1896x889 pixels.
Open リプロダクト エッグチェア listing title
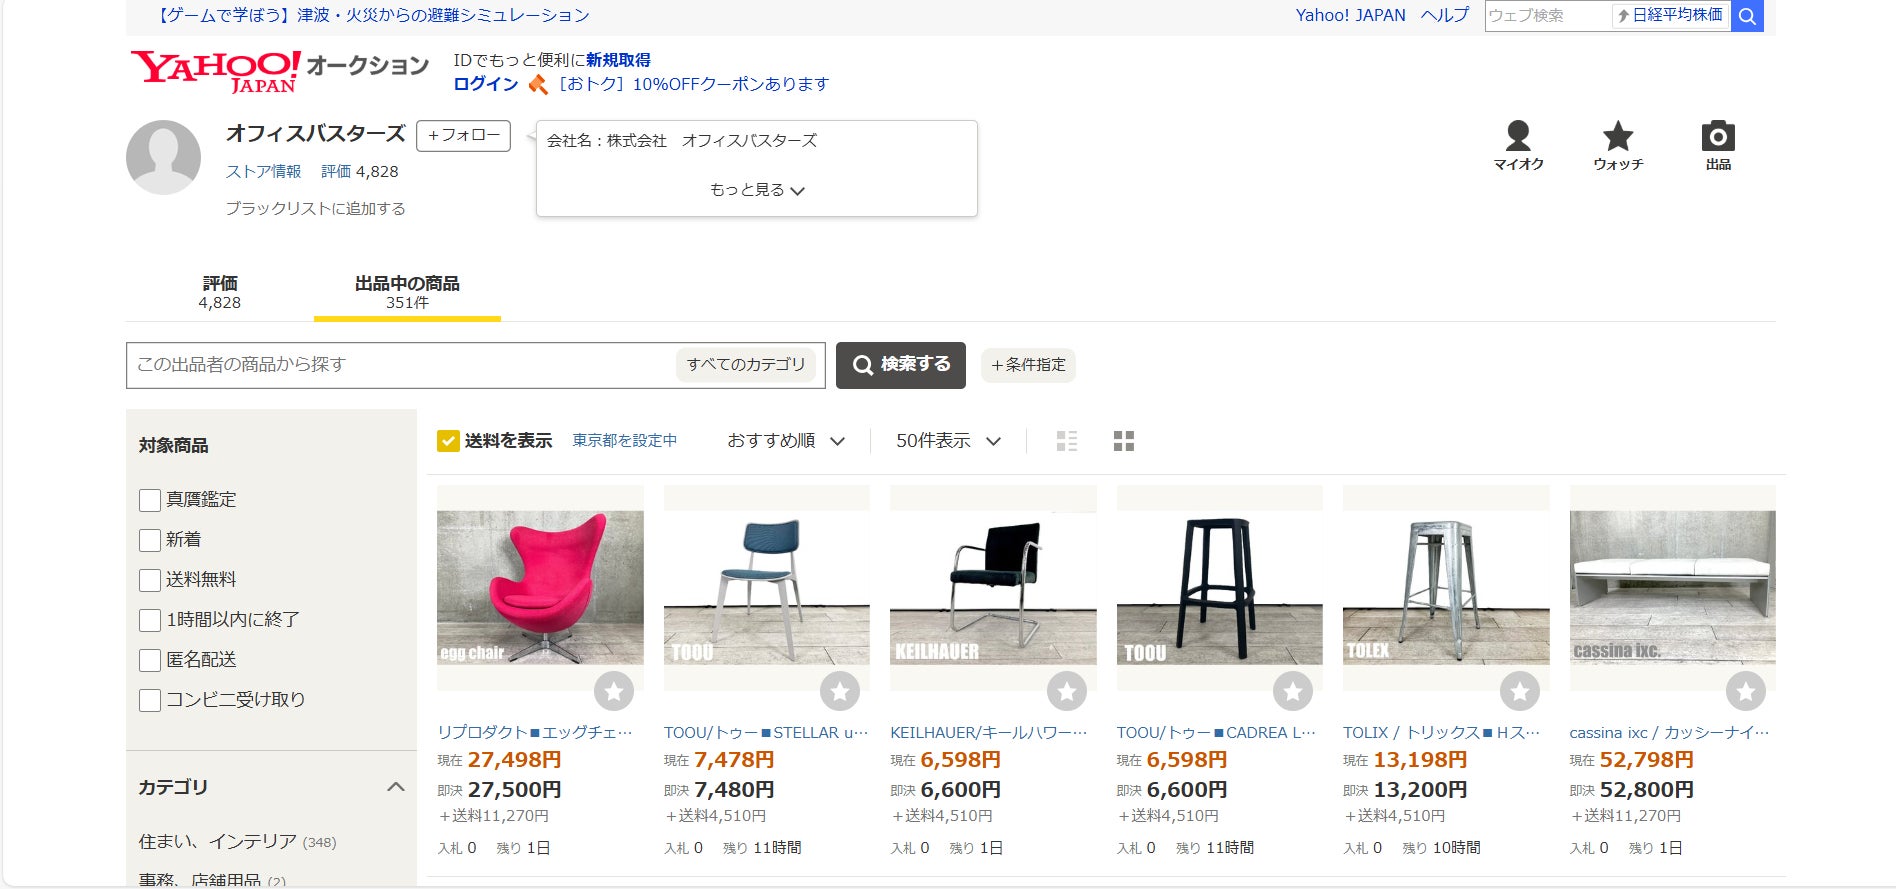[535, 733]
